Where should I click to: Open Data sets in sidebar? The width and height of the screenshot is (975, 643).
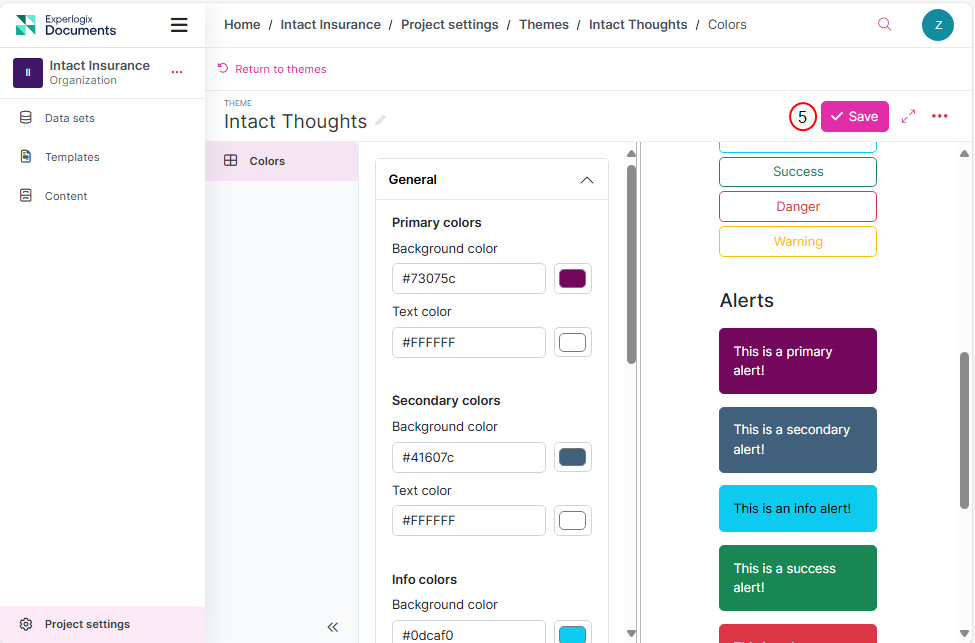pos(69,118)
